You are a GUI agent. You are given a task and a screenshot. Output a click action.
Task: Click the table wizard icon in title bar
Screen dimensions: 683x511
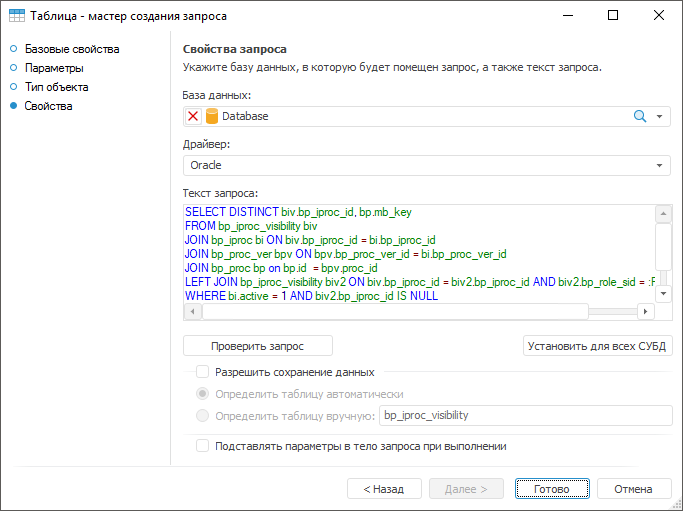tap(17, 16)
